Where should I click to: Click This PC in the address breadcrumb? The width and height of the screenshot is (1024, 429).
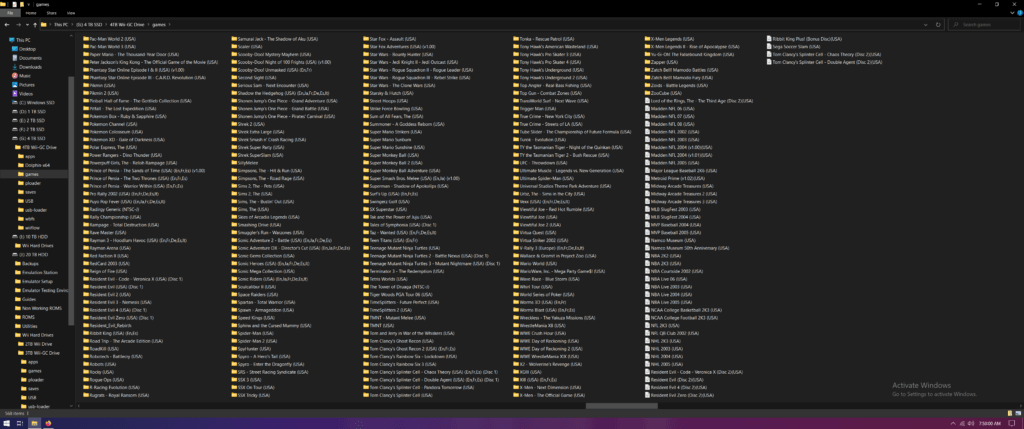tap(61, 25)
